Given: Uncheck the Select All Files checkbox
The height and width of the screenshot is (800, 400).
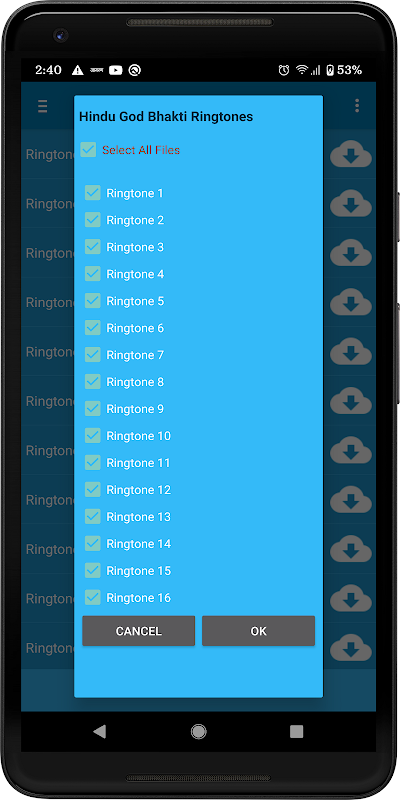Looking at the screenshot, I should coord(88,149).
